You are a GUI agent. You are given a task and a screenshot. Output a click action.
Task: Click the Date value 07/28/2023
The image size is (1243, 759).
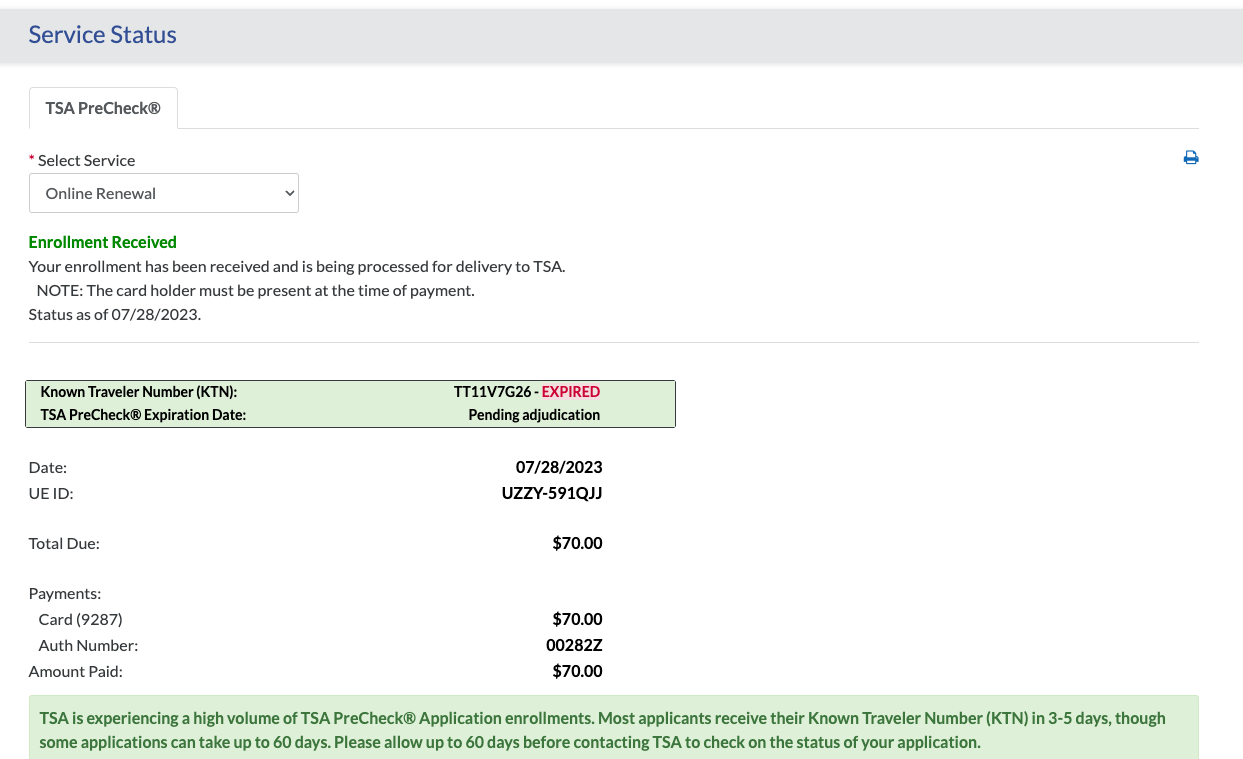(x=559, y=467)
